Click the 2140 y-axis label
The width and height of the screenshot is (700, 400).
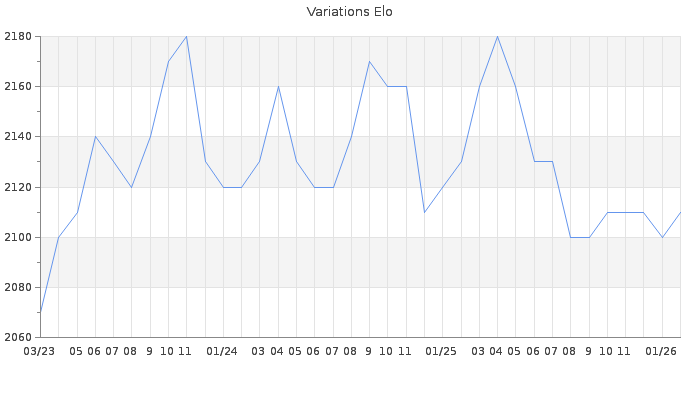tap(19, 137)
